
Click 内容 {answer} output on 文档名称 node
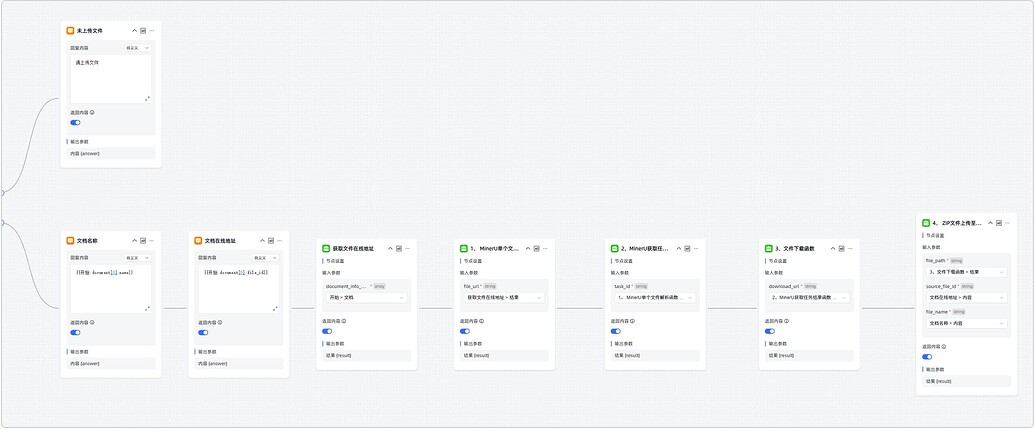click(x=111, y=364)
